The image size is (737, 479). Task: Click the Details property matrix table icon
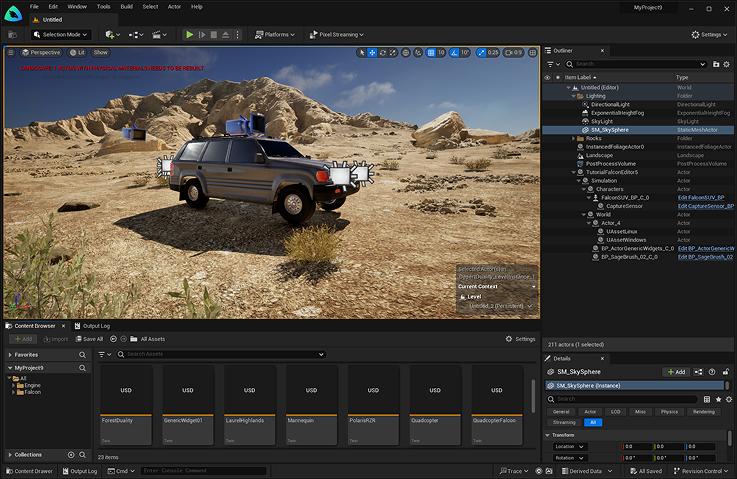pyautogui.click(x=706, y=399)
